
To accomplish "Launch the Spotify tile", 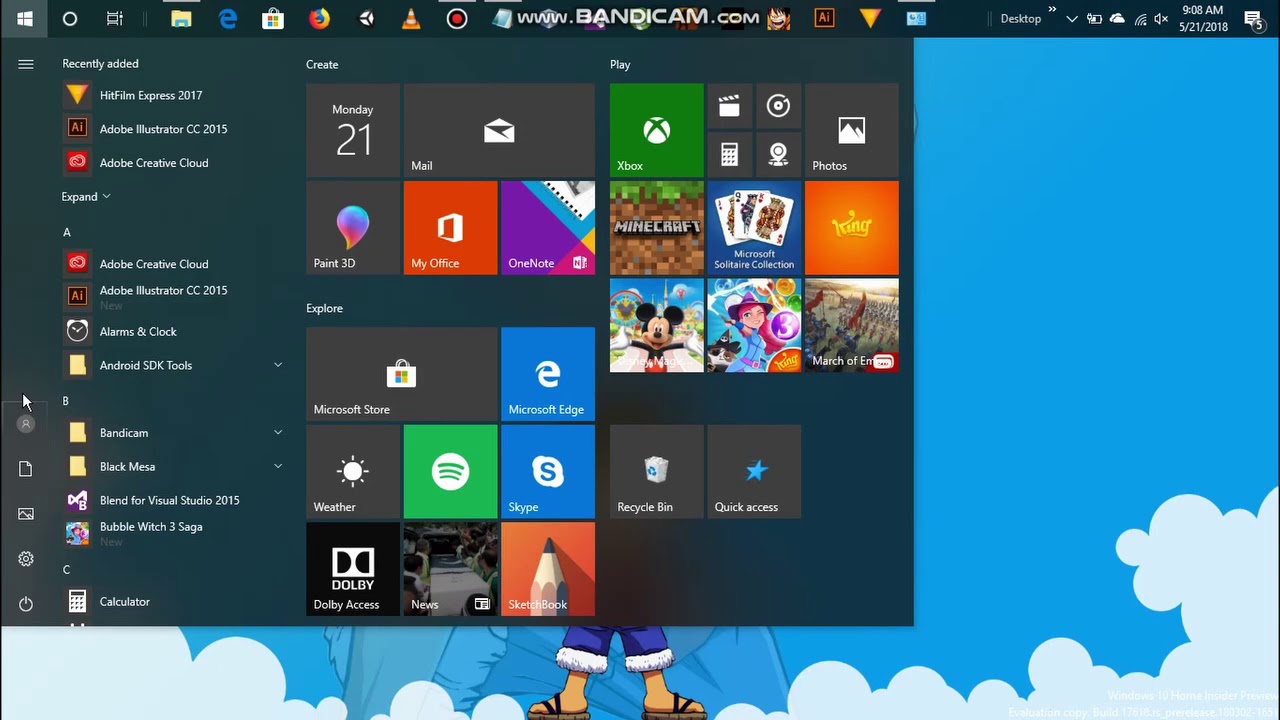I will click(450, 471).
